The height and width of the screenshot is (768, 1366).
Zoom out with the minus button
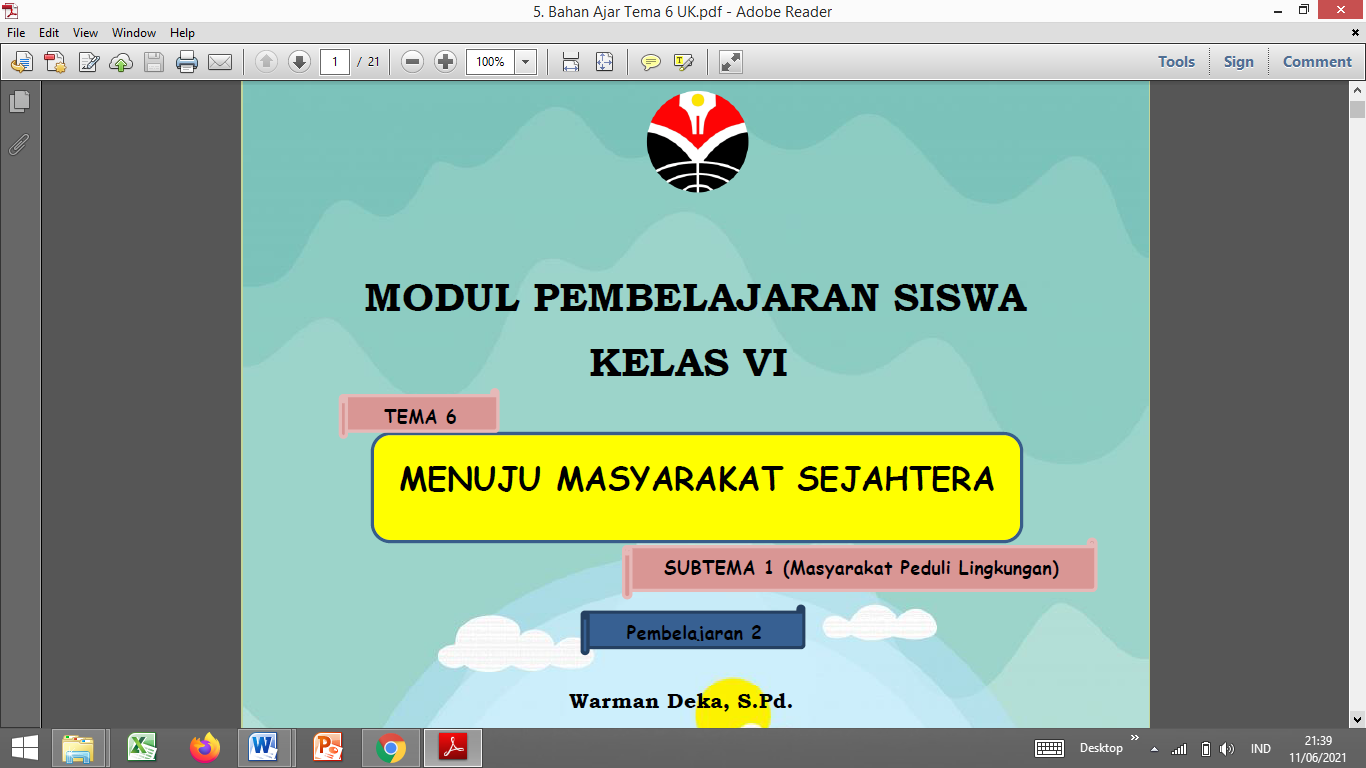(413, 62)
